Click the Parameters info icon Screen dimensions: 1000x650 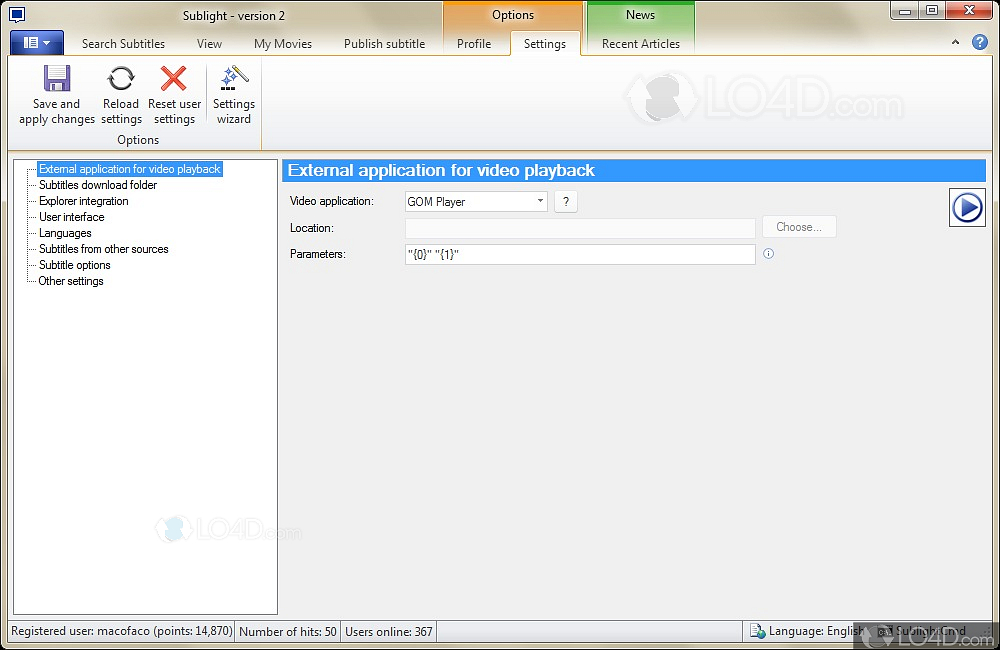pyautogui.click(x=768, y=254)
